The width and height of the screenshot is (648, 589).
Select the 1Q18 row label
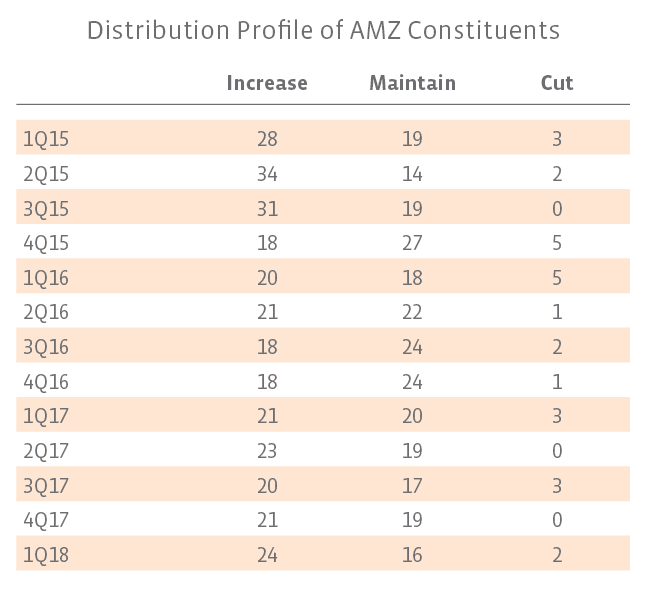(46, 554)
